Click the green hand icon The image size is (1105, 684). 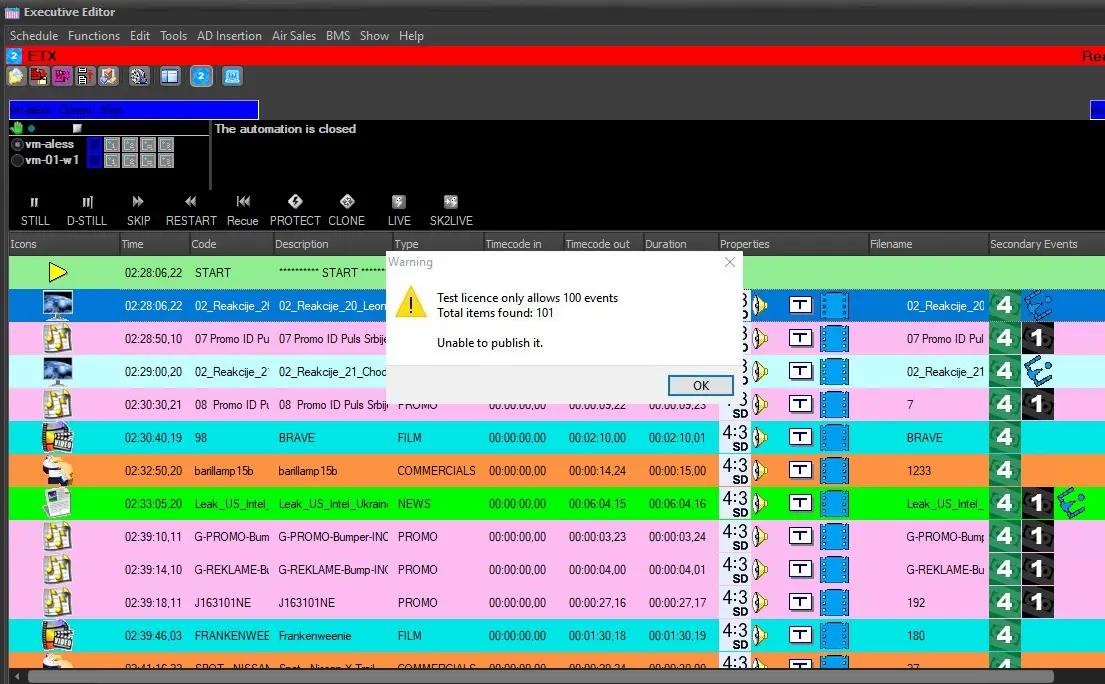coord(16,128)
